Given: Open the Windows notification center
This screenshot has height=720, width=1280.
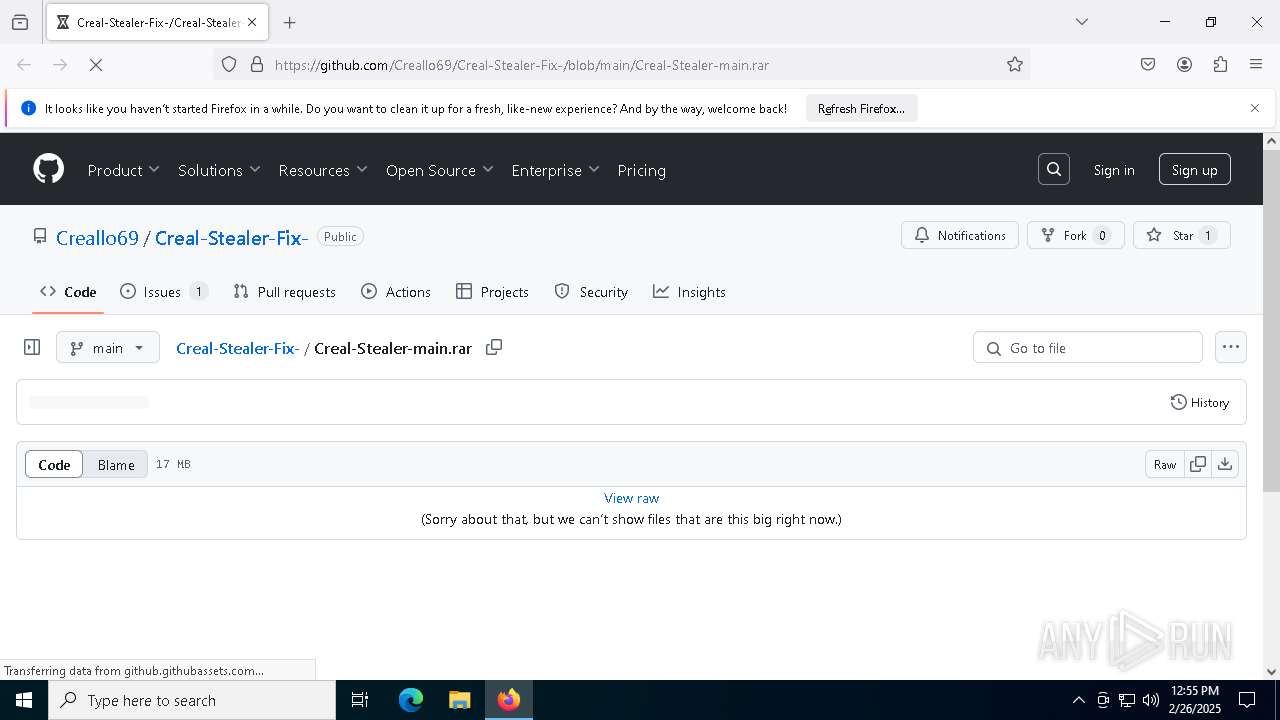Looking at the screenshot, I should (x=1247, y=700).
